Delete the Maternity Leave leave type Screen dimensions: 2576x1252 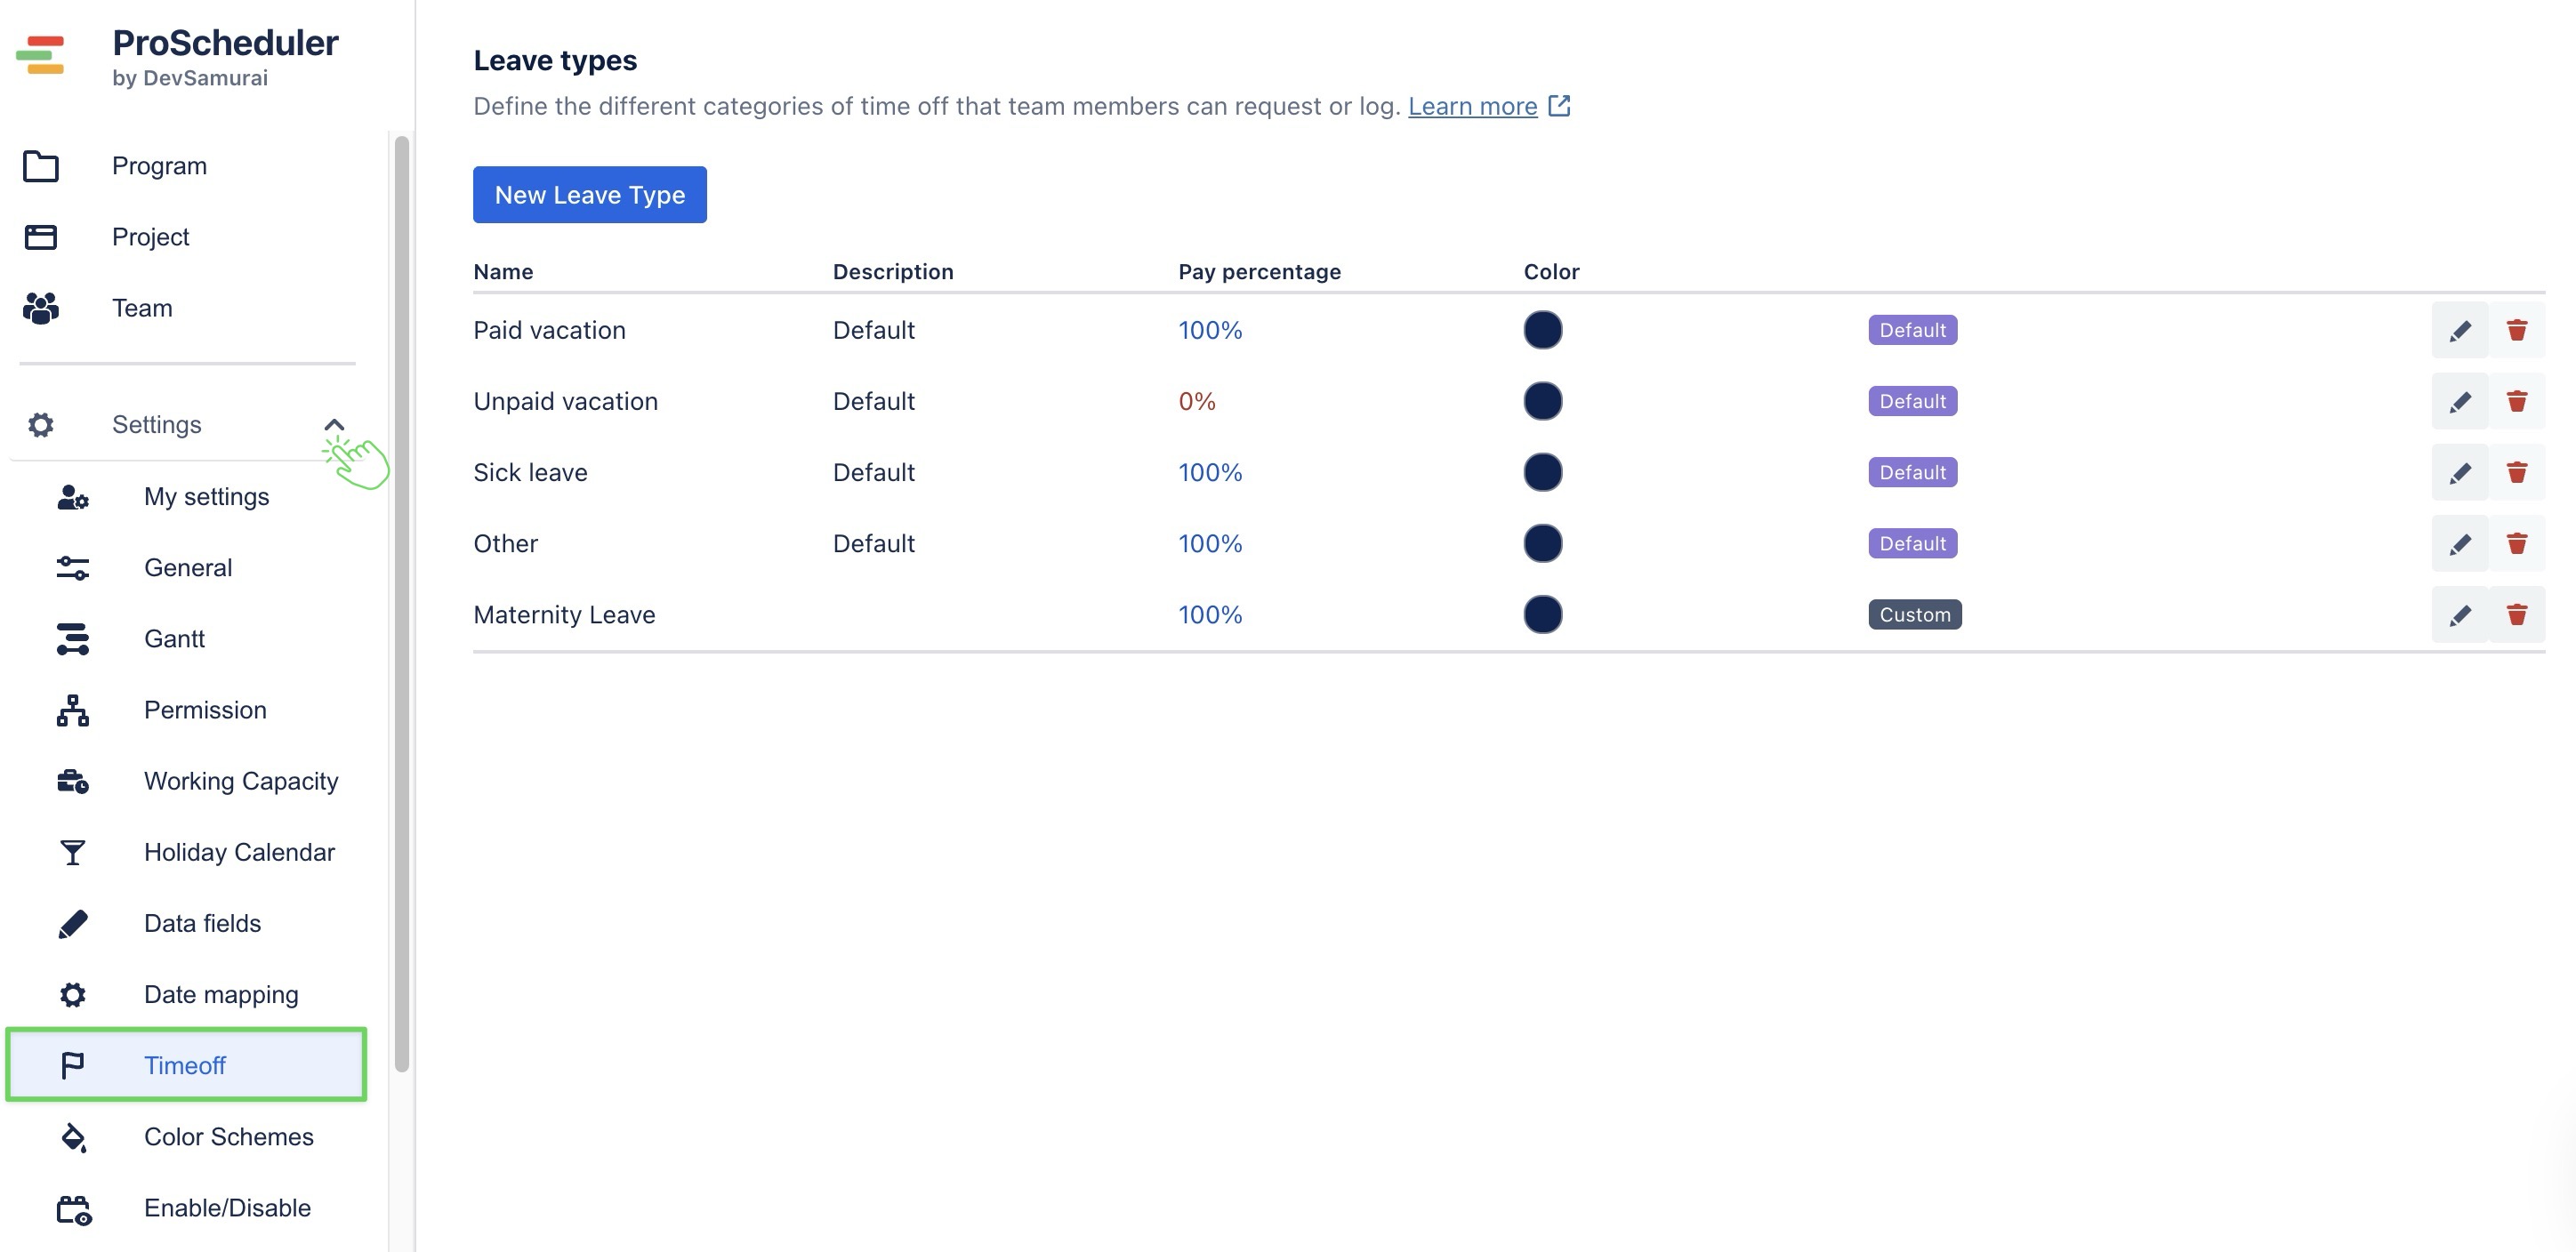2516,614
